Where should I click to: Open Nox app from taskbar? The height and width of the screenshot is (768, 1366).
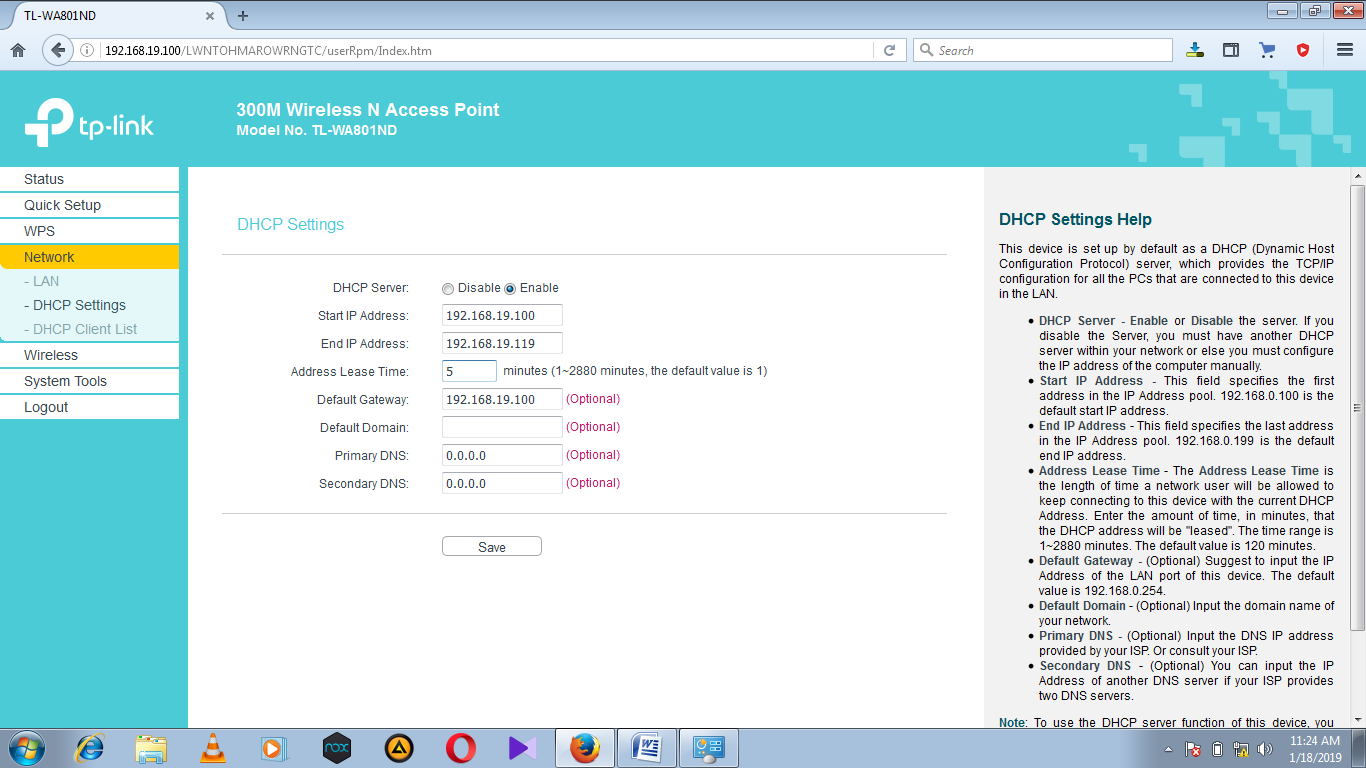(x=337, y=747)
